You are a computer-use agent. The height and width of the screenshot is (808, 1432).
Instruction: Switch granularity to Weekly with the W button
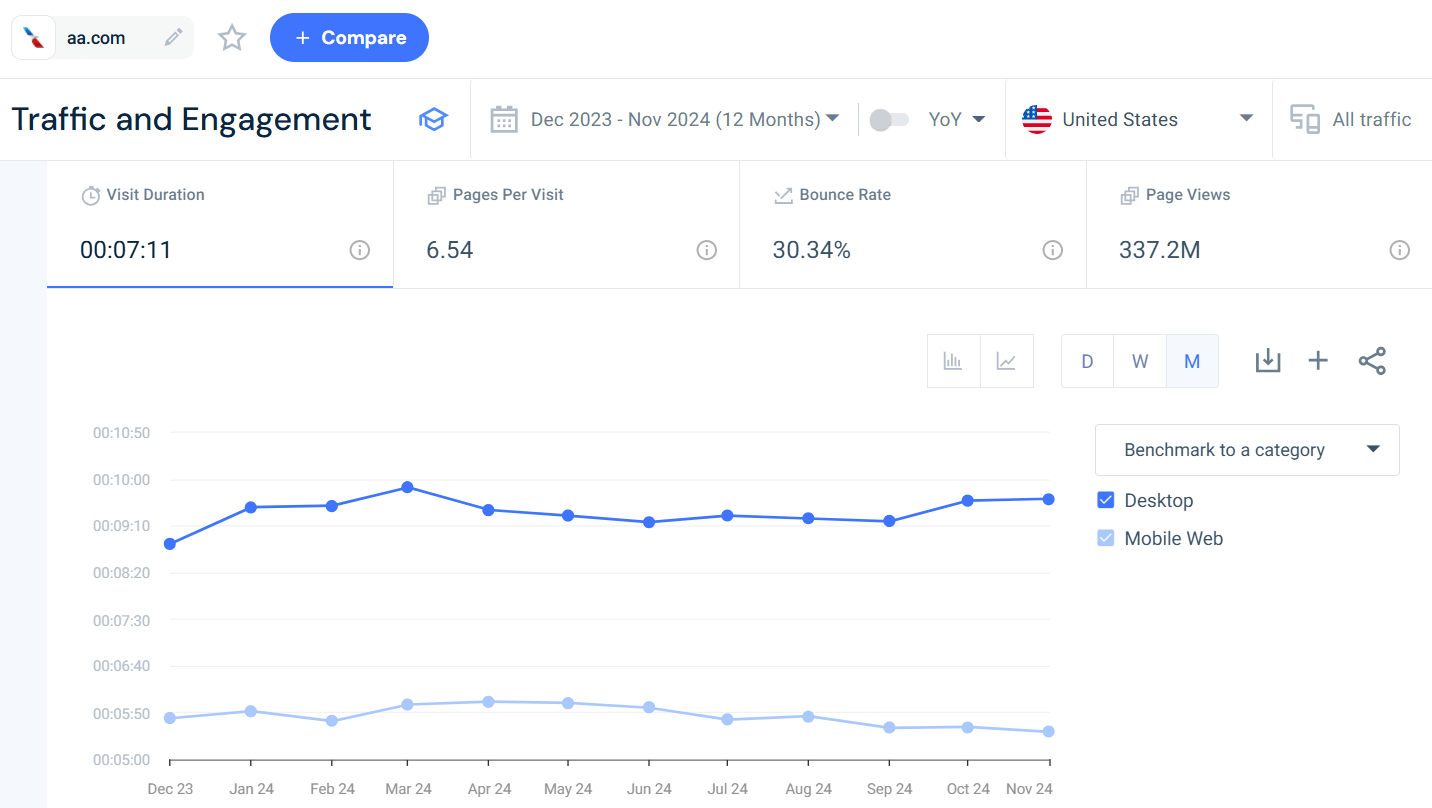(1139, 360)
